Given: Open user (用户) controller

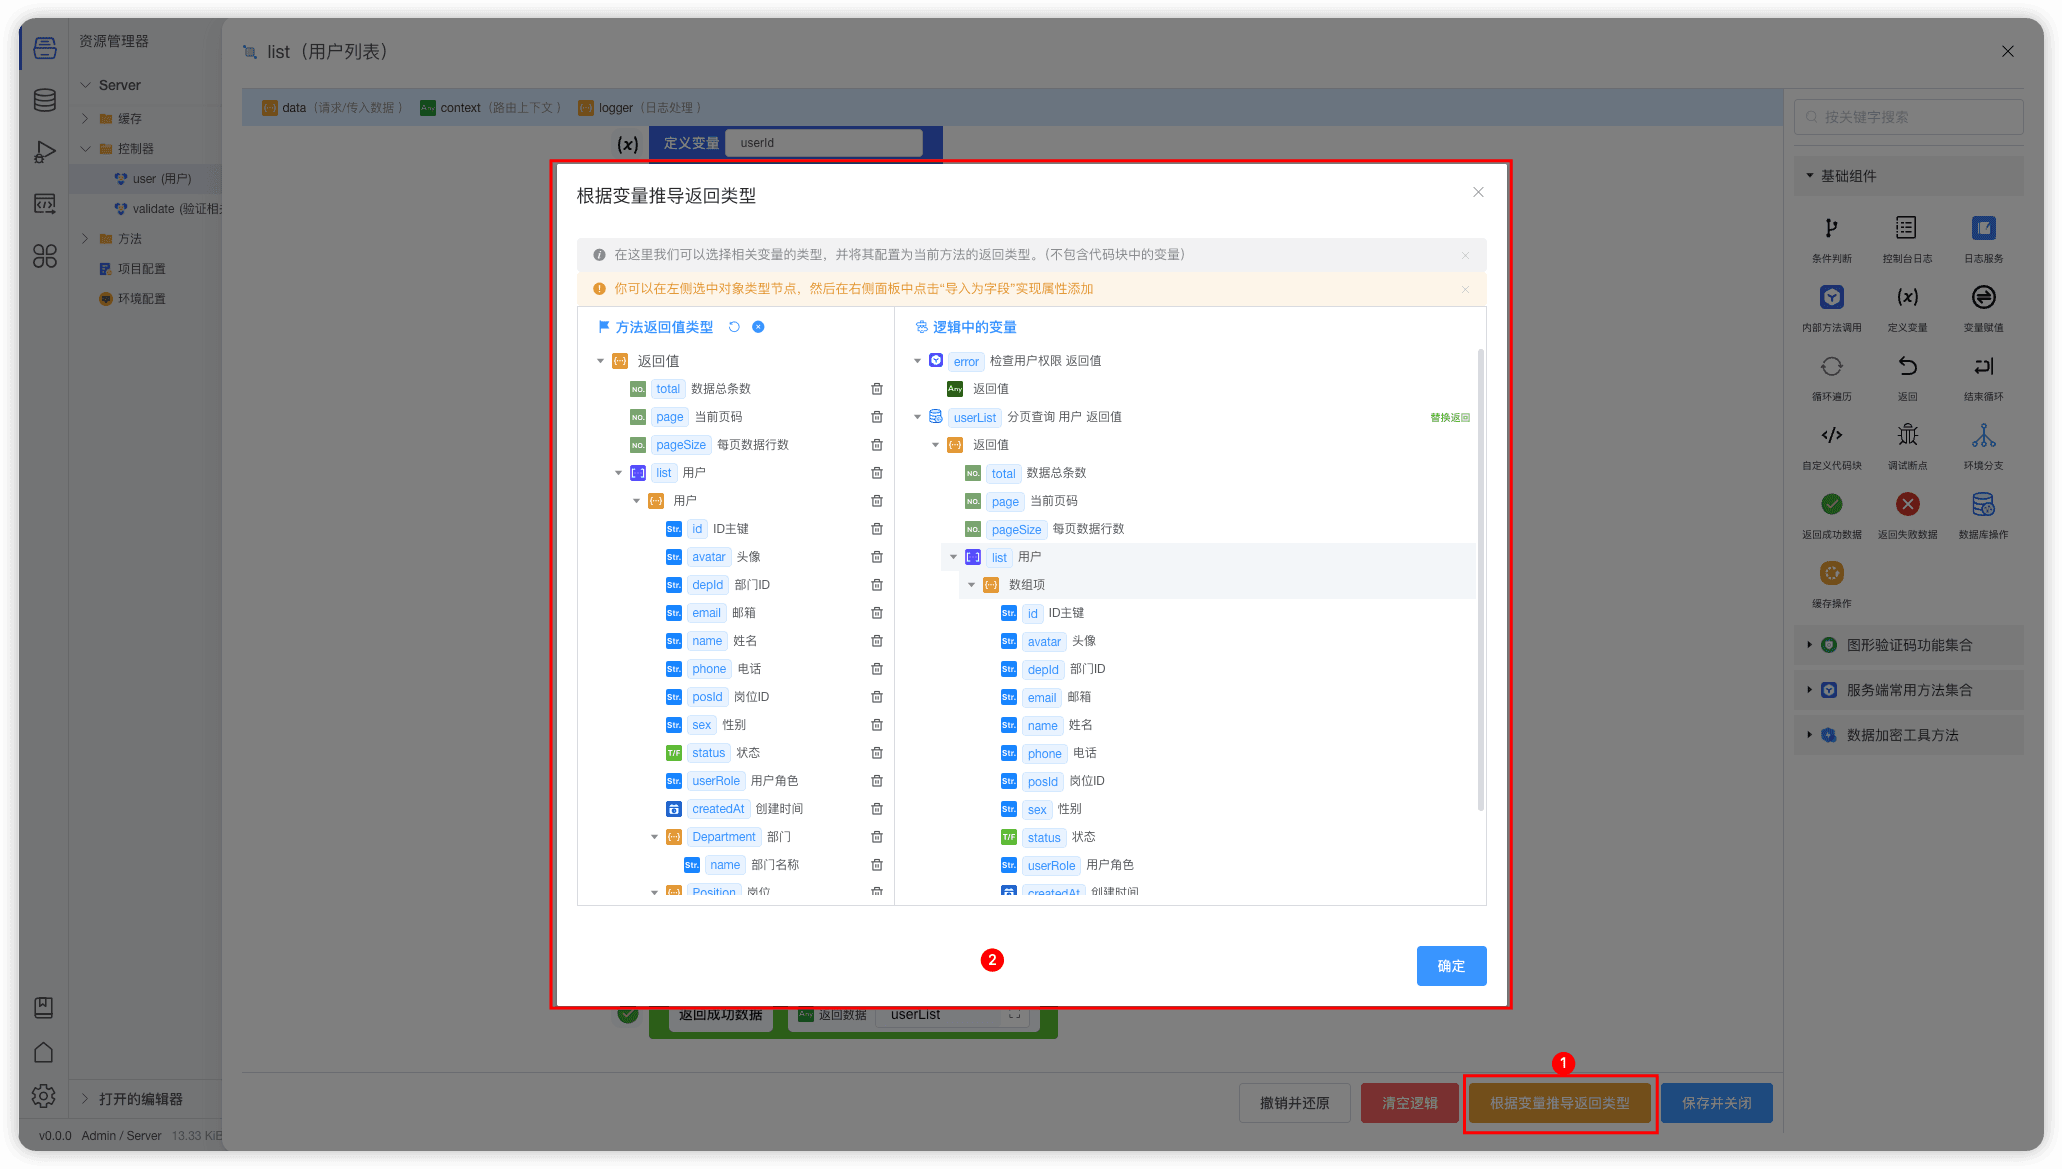Looking at the screenshot, I should [145, 179].
